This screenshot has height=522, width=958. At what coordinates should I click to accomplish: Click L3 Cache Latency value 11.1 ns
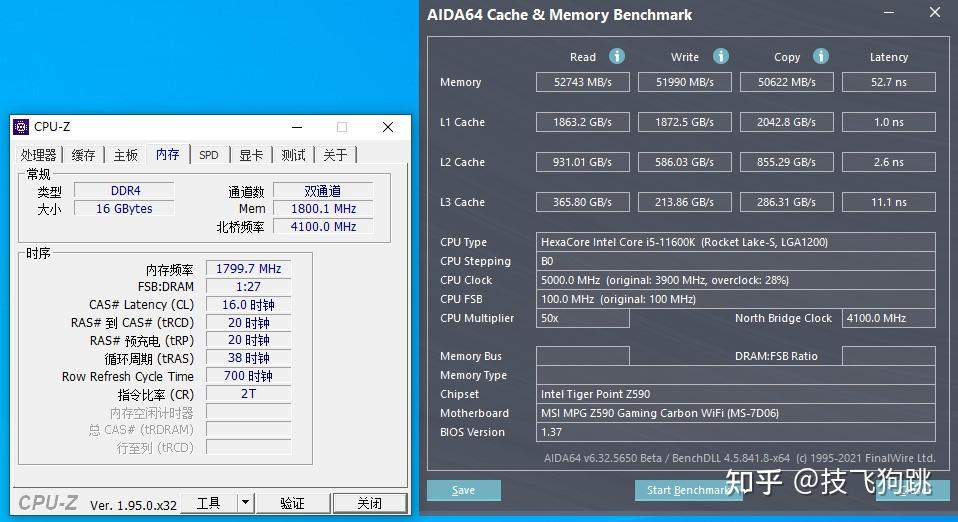pos(889,202)
